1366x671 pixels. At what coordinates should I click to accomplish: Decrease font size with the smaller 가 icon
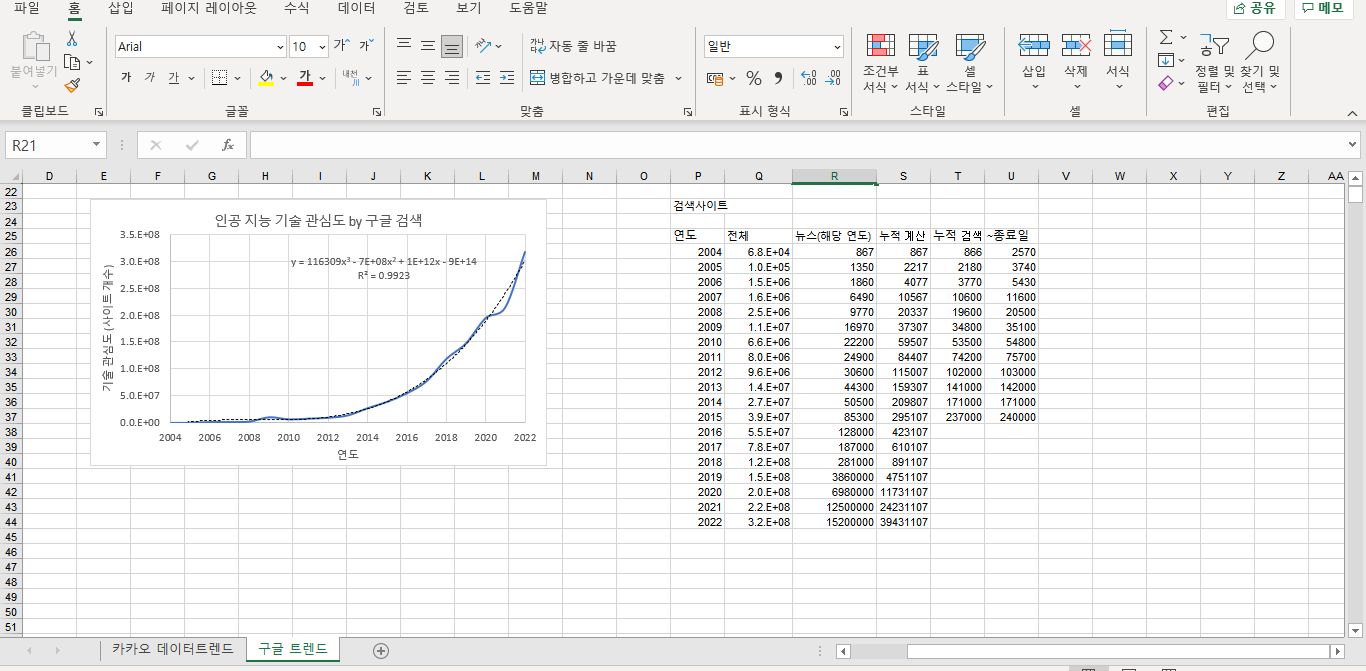tap(366, 46)
